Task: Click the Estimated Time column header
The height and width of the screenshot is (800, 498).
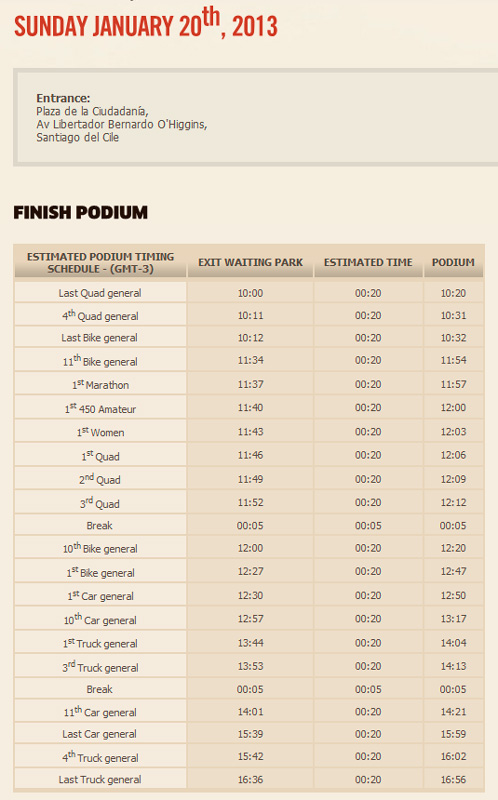Action: [x=368, y=262]
